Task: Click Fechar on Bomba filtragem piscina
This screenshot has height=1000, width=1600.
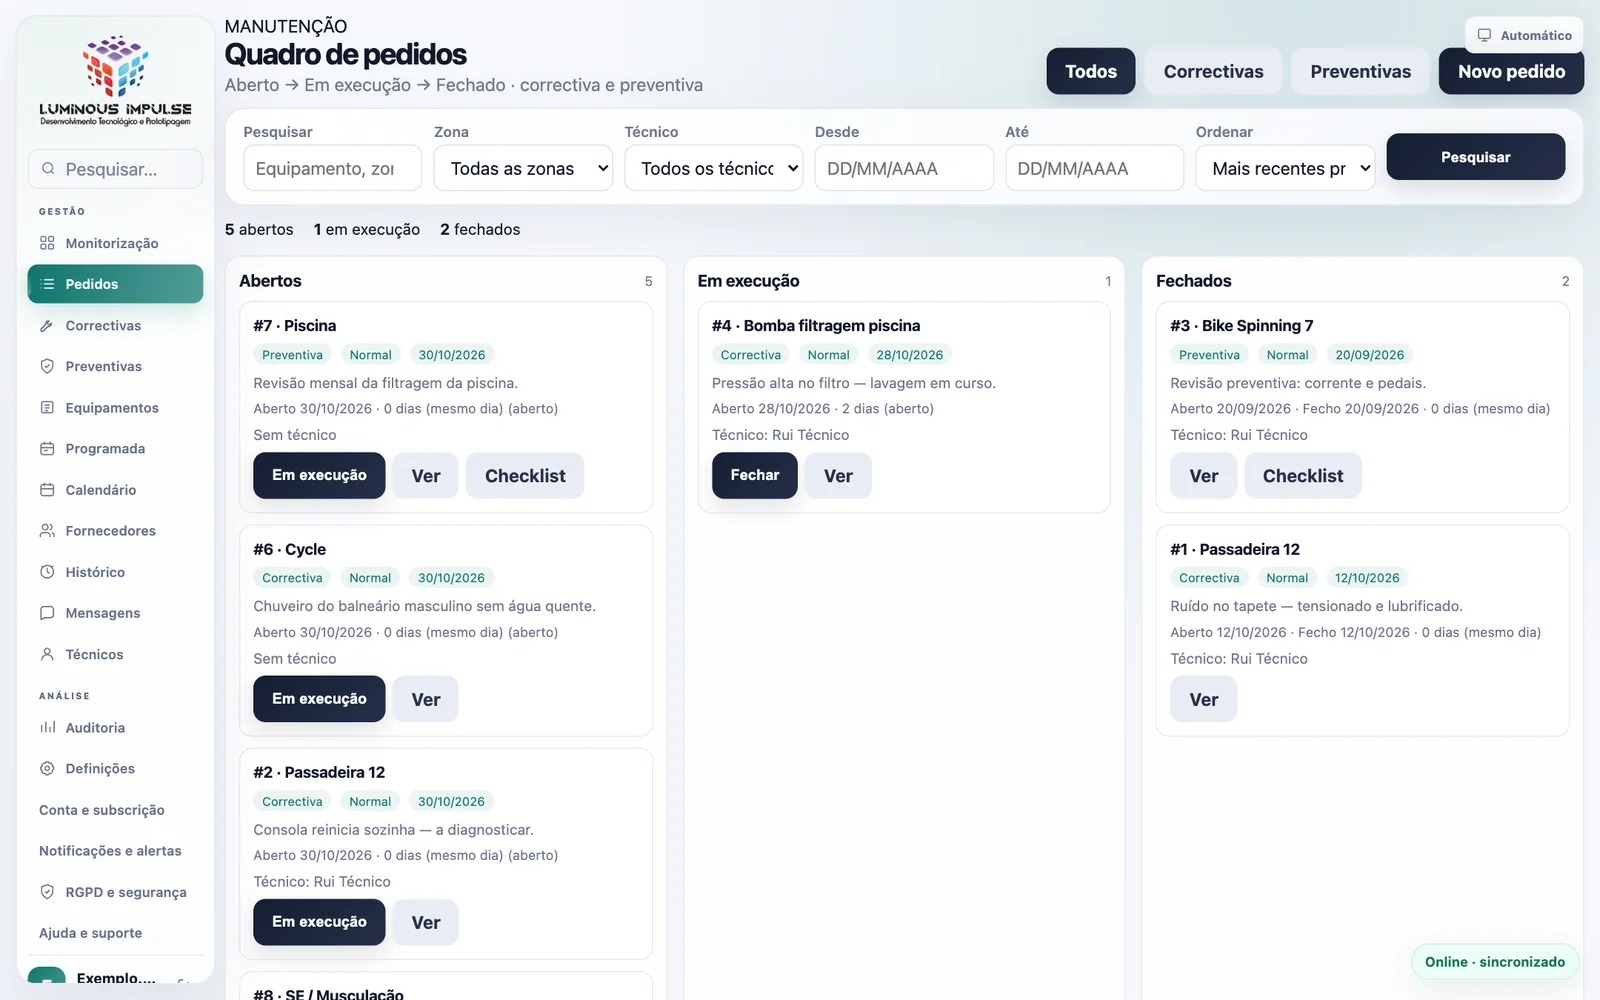Action: (x=754, y=475)
